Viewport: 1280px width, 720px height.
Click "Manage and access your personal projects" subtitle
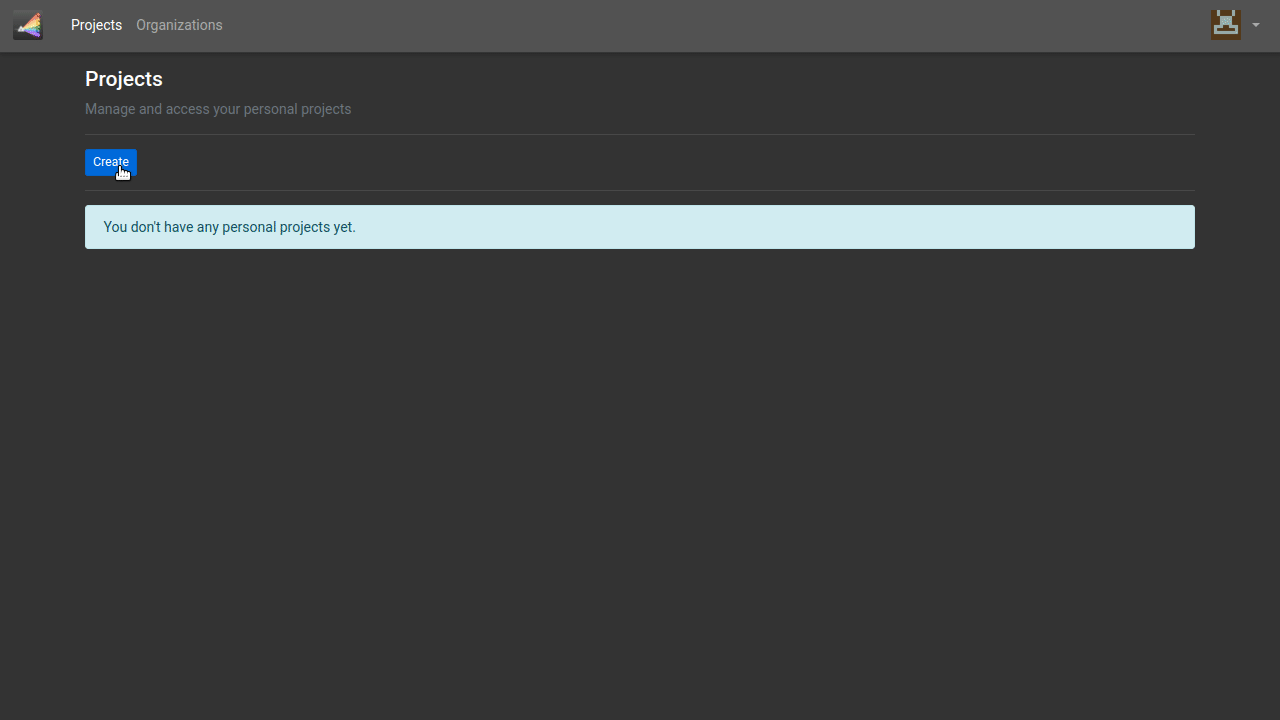[218, 109]
